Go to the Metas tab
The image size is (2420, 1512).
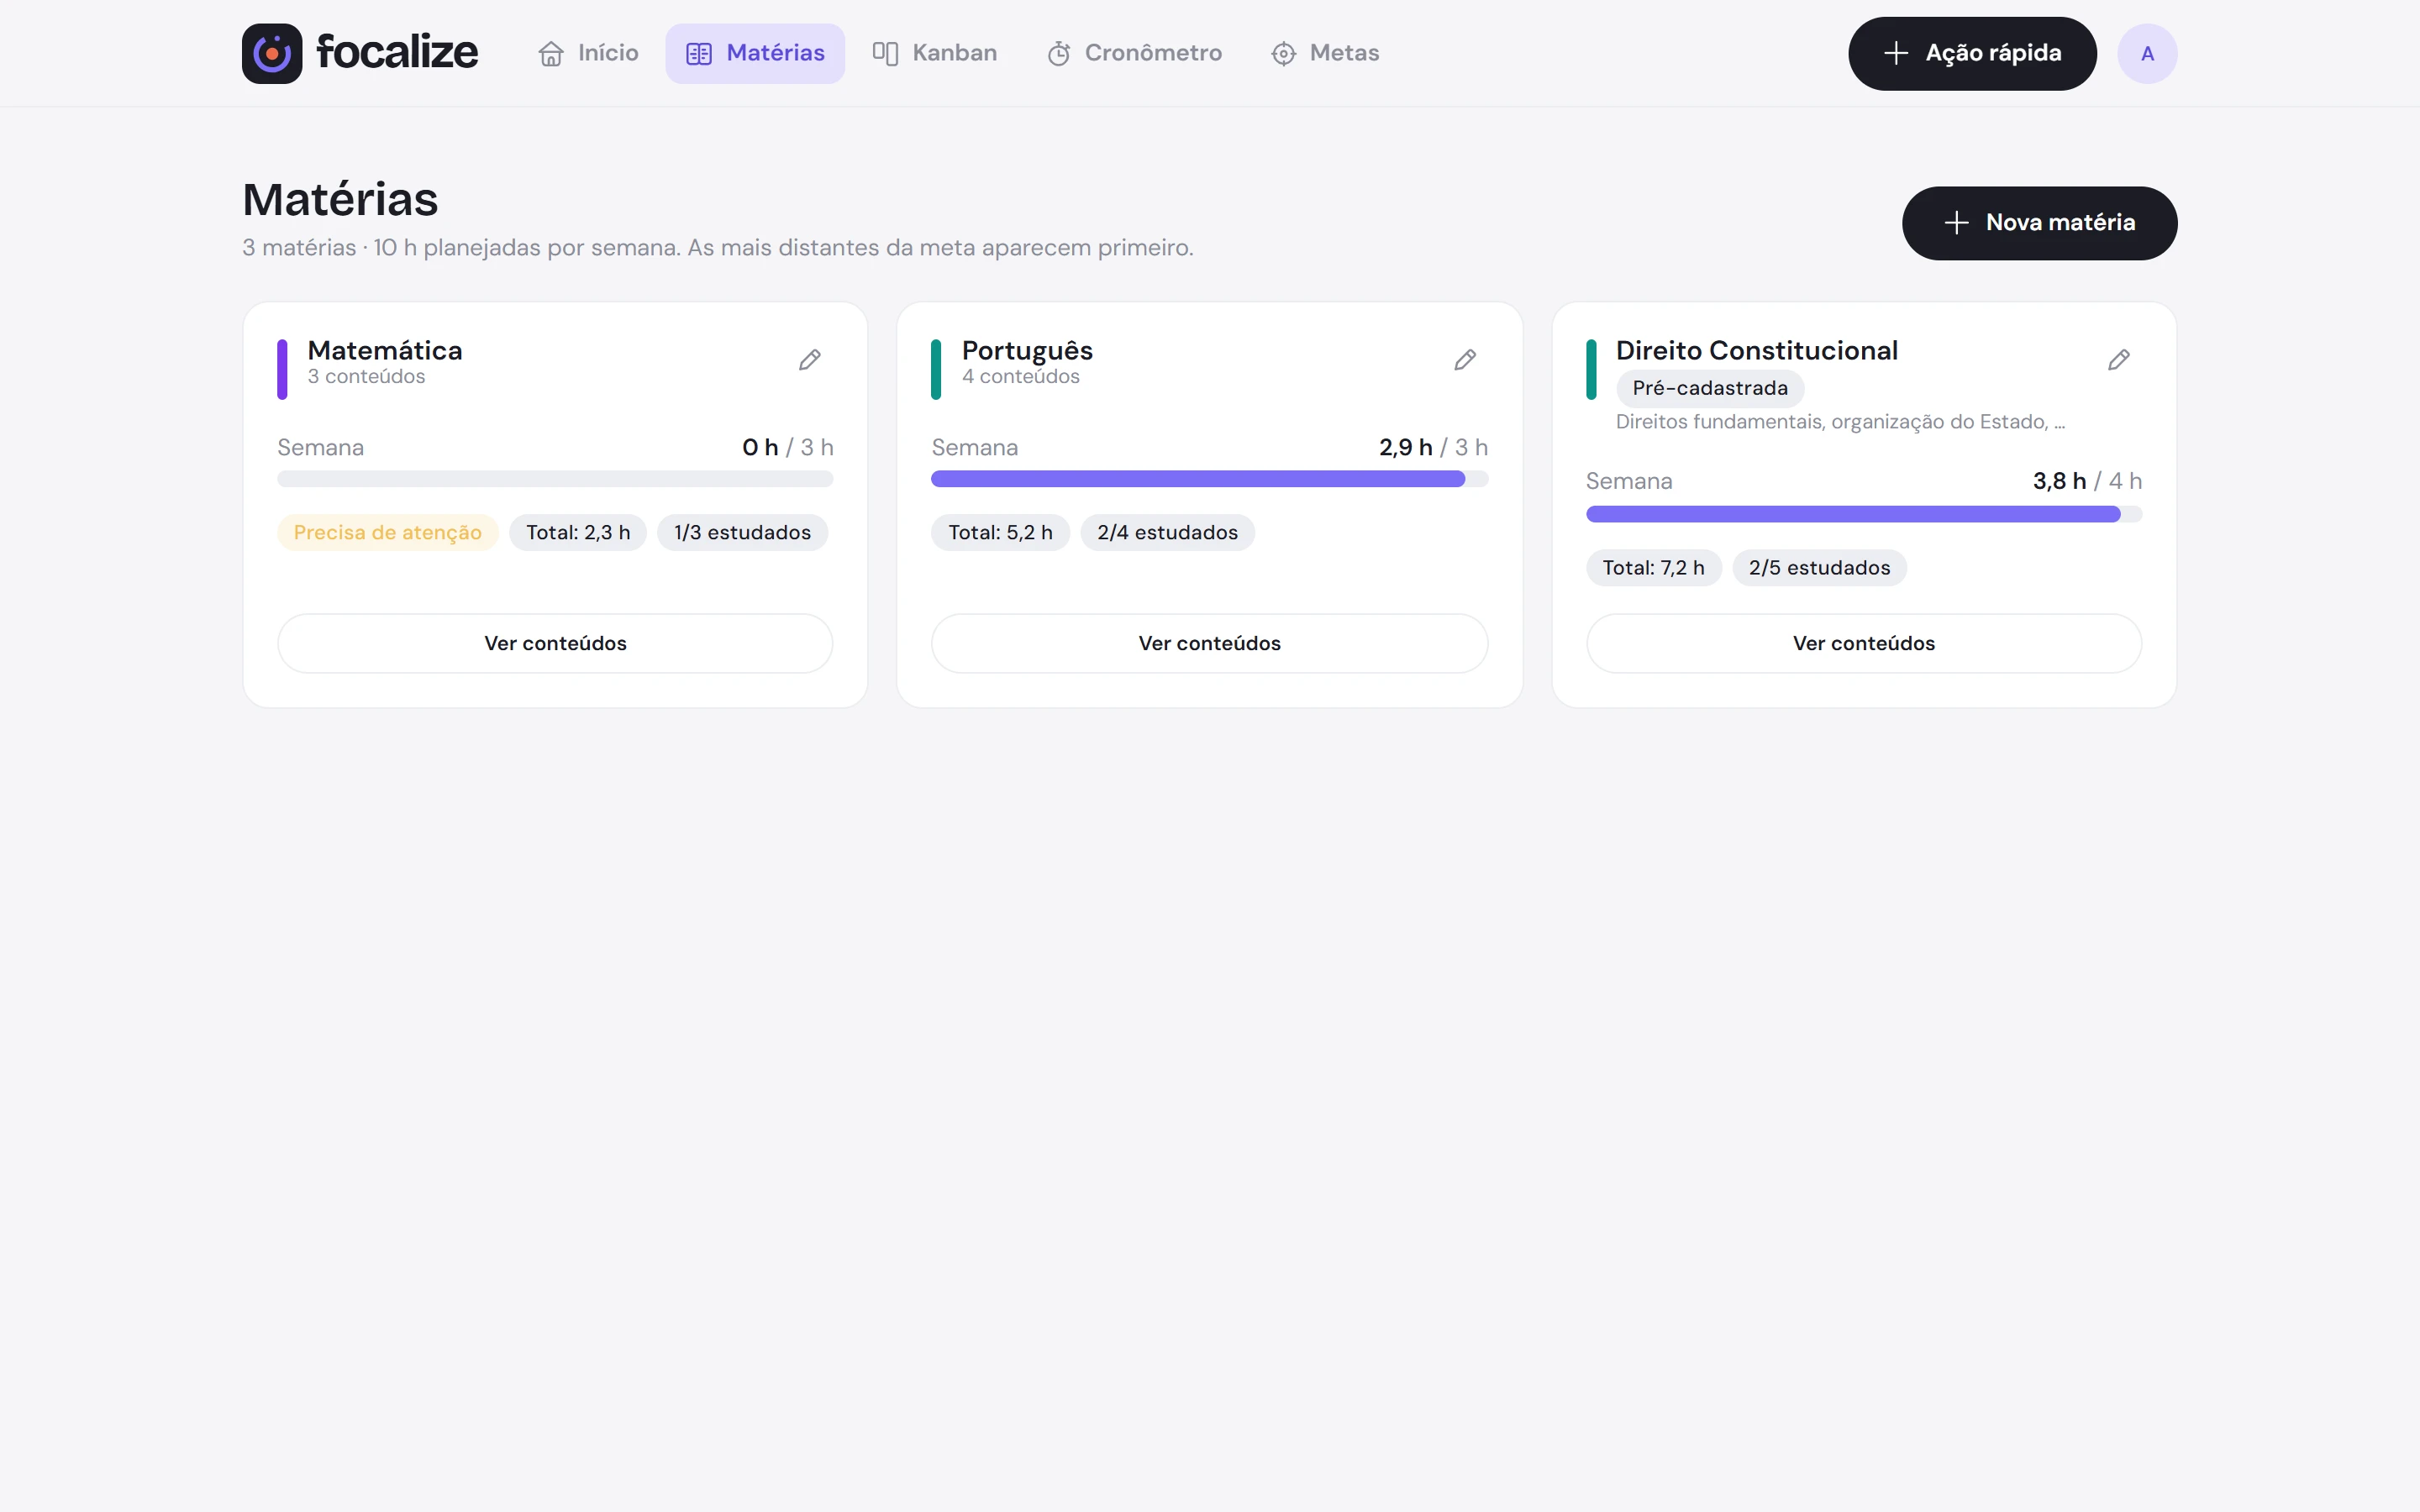tap(1325, 53)
